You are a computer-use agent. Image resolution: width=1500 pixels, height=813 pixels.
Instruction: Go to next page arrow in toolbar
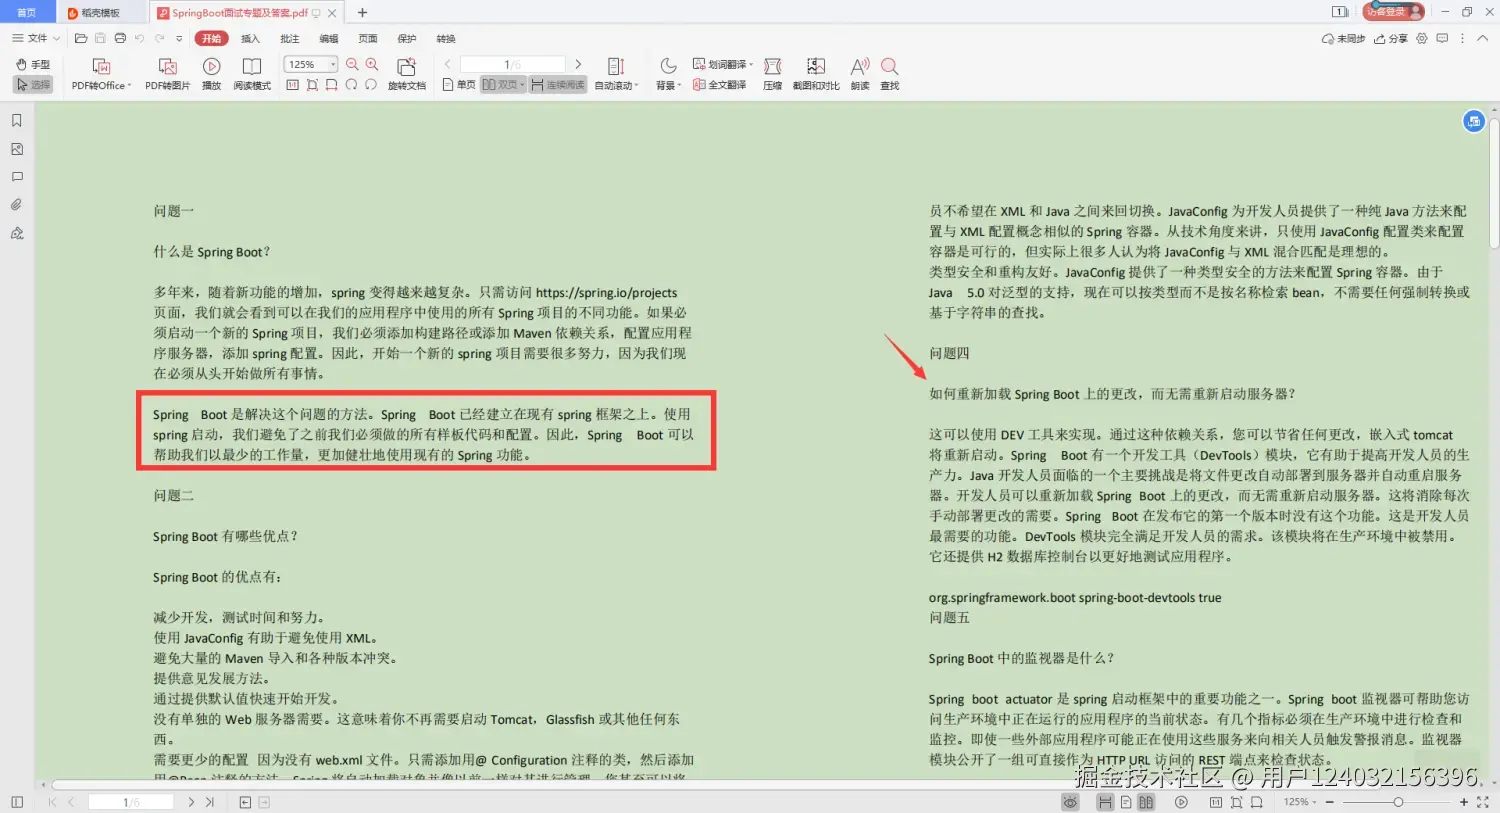pos(578,64)
